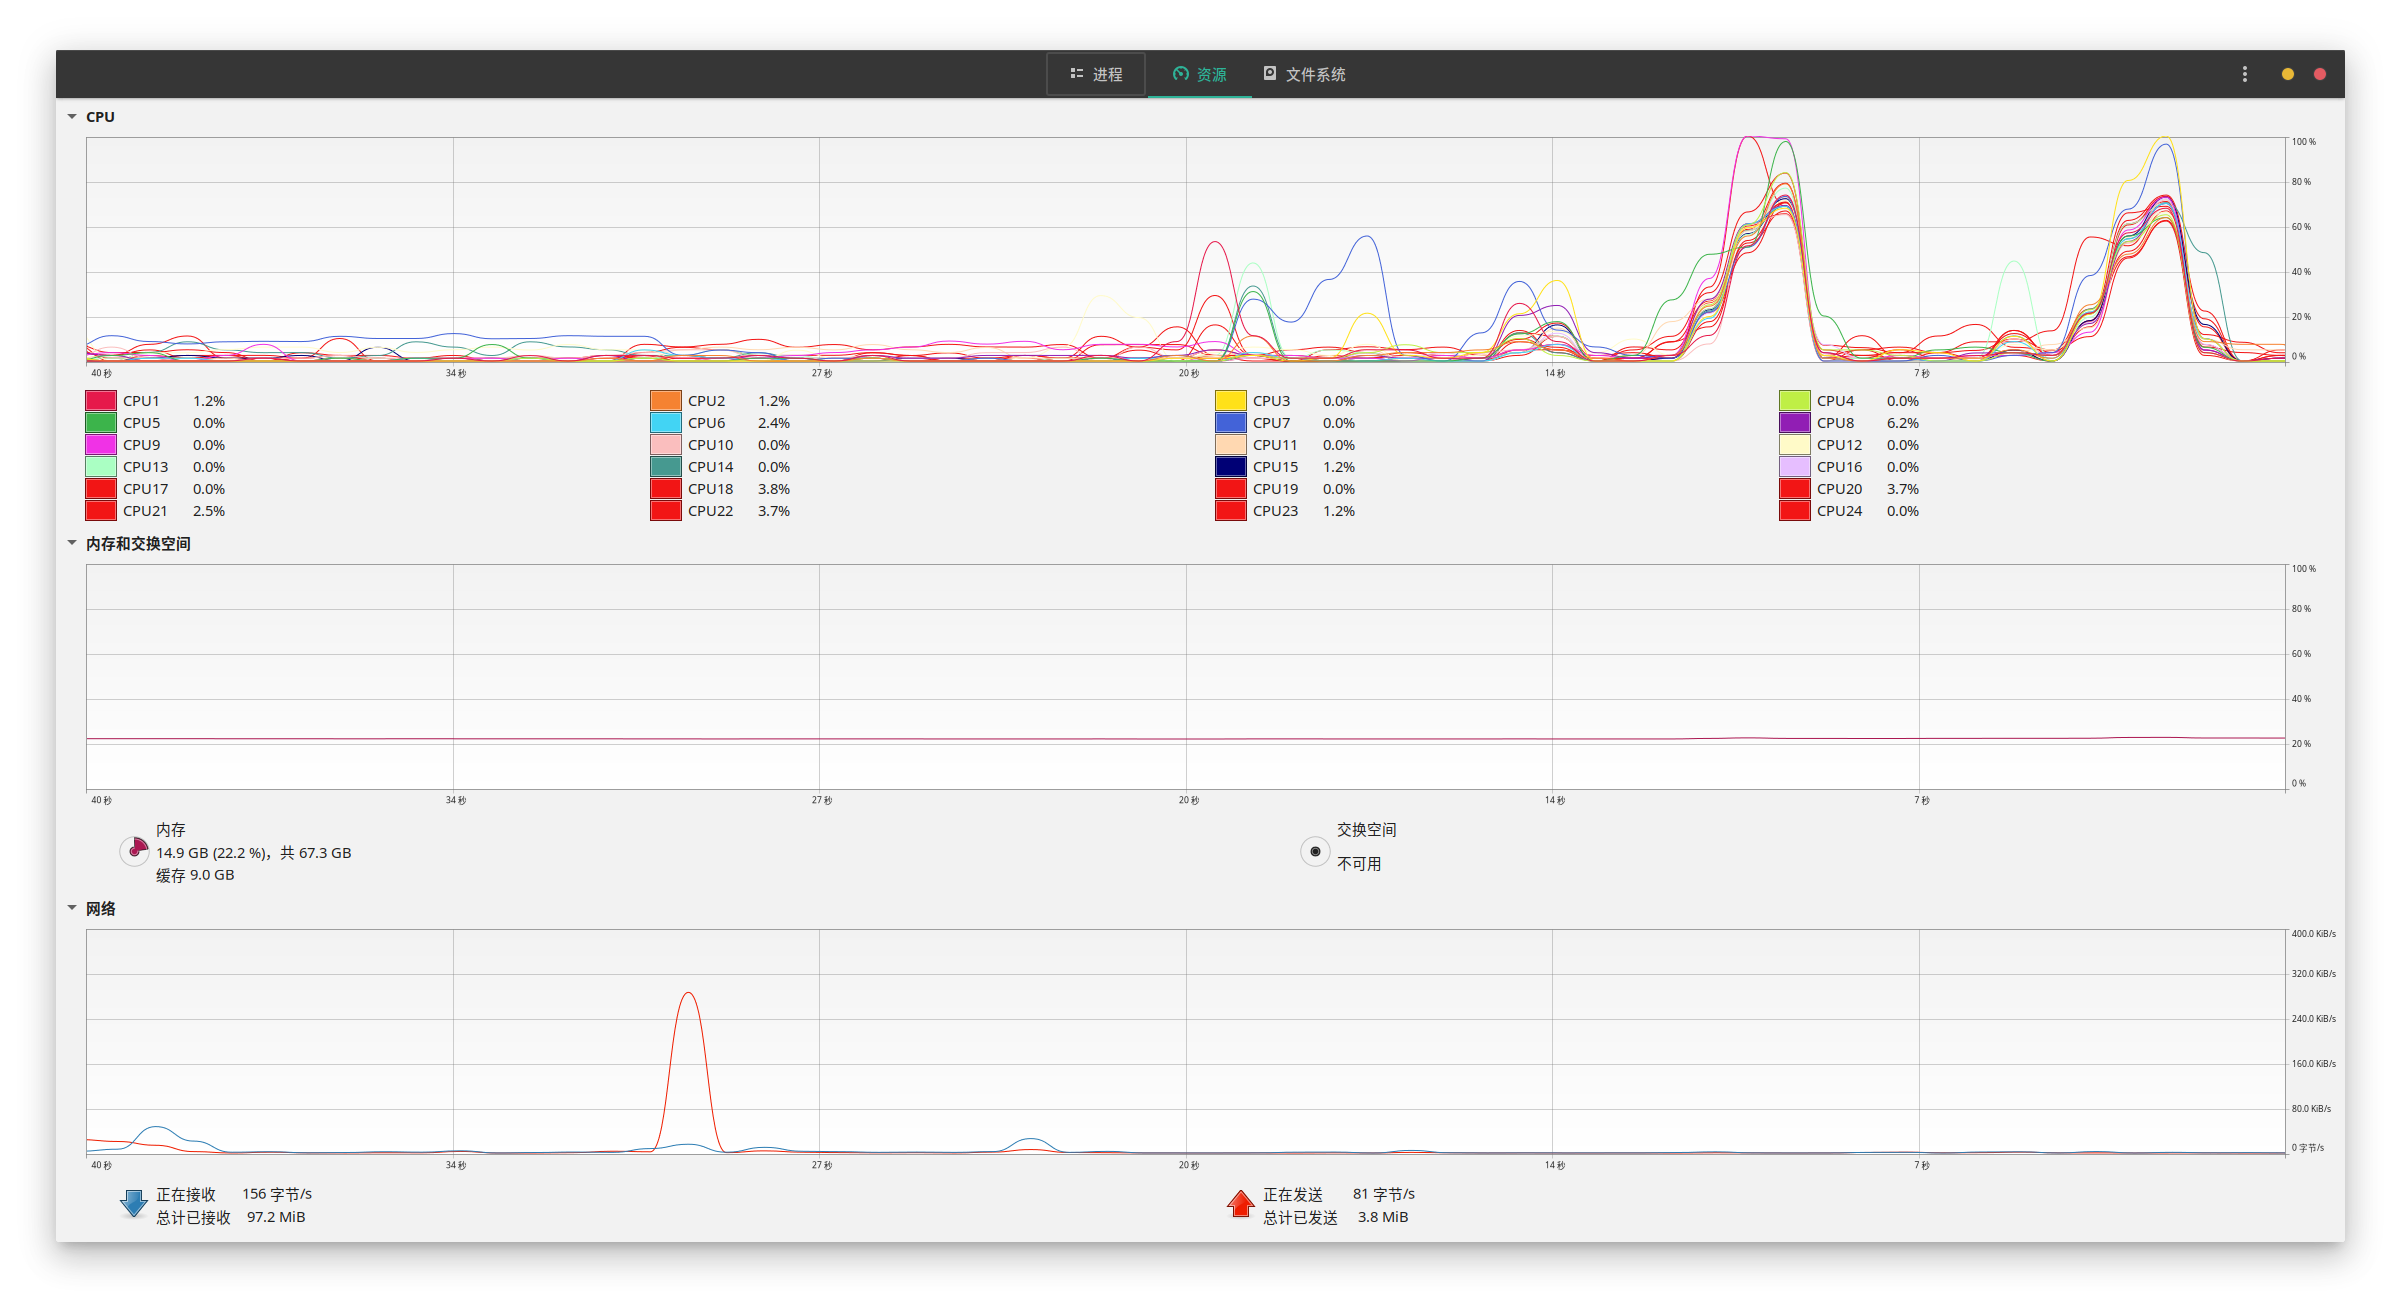This screenshot has height=1305, width=2401.
Task: Collapse the 网络 section
Action: tap(71, 909)
